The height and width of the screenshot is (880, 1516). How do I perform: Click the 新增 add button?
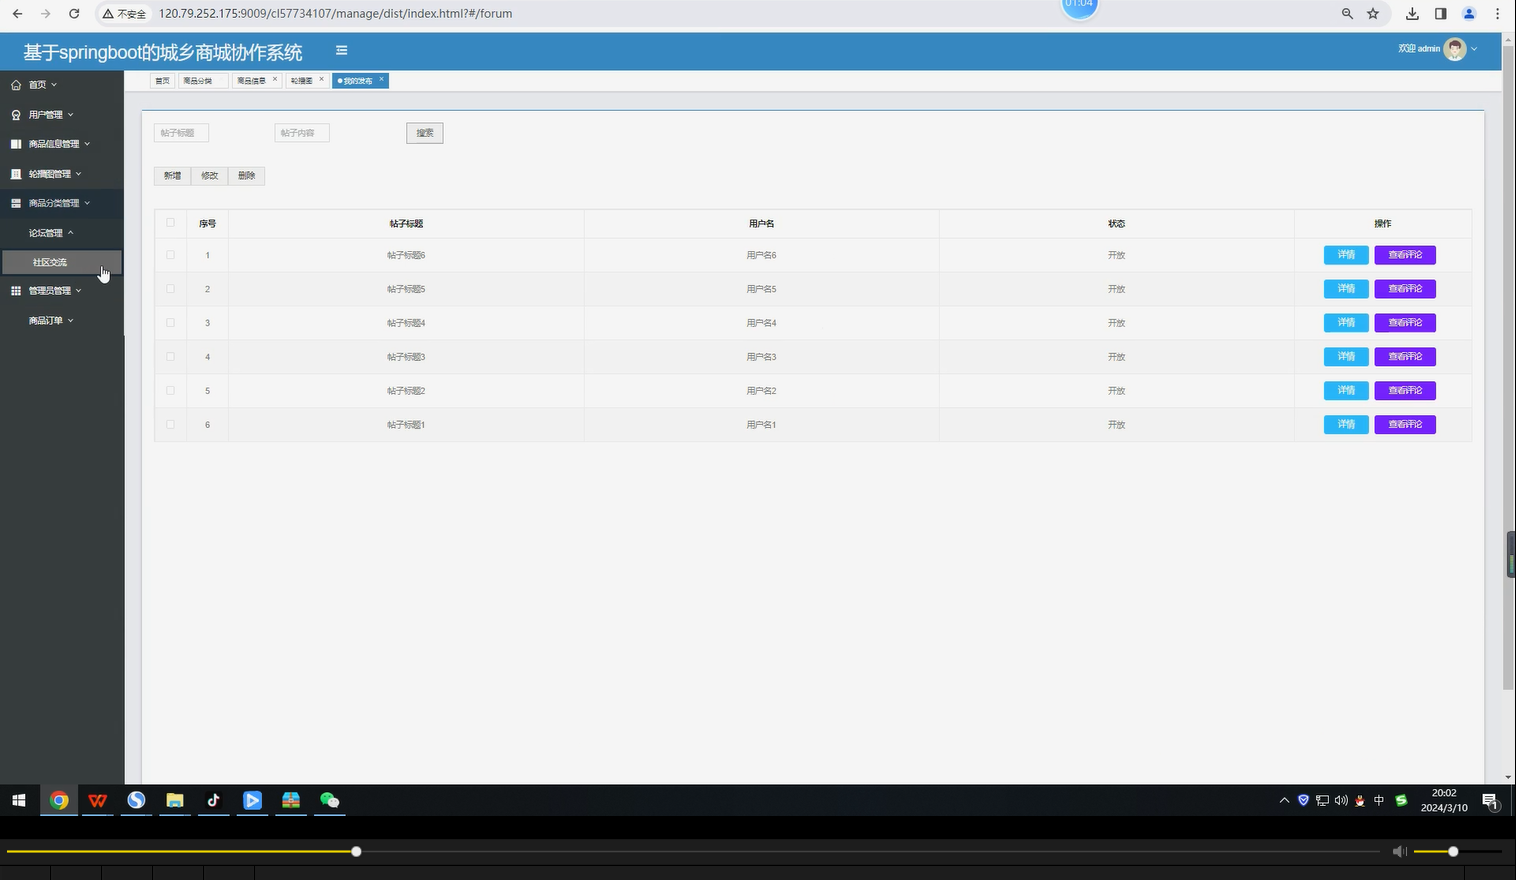point(172,176)
